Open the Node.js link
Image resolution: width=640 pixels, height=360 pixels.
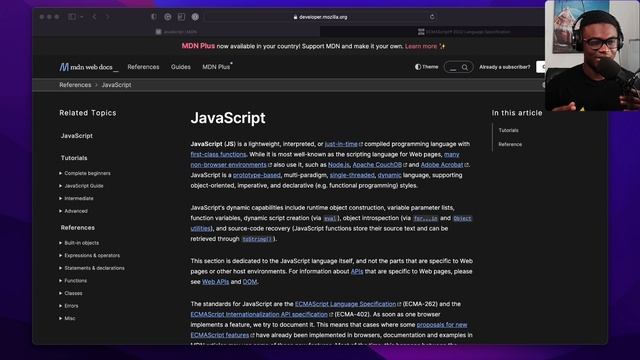pyautogui.click(x=339, y=165)
